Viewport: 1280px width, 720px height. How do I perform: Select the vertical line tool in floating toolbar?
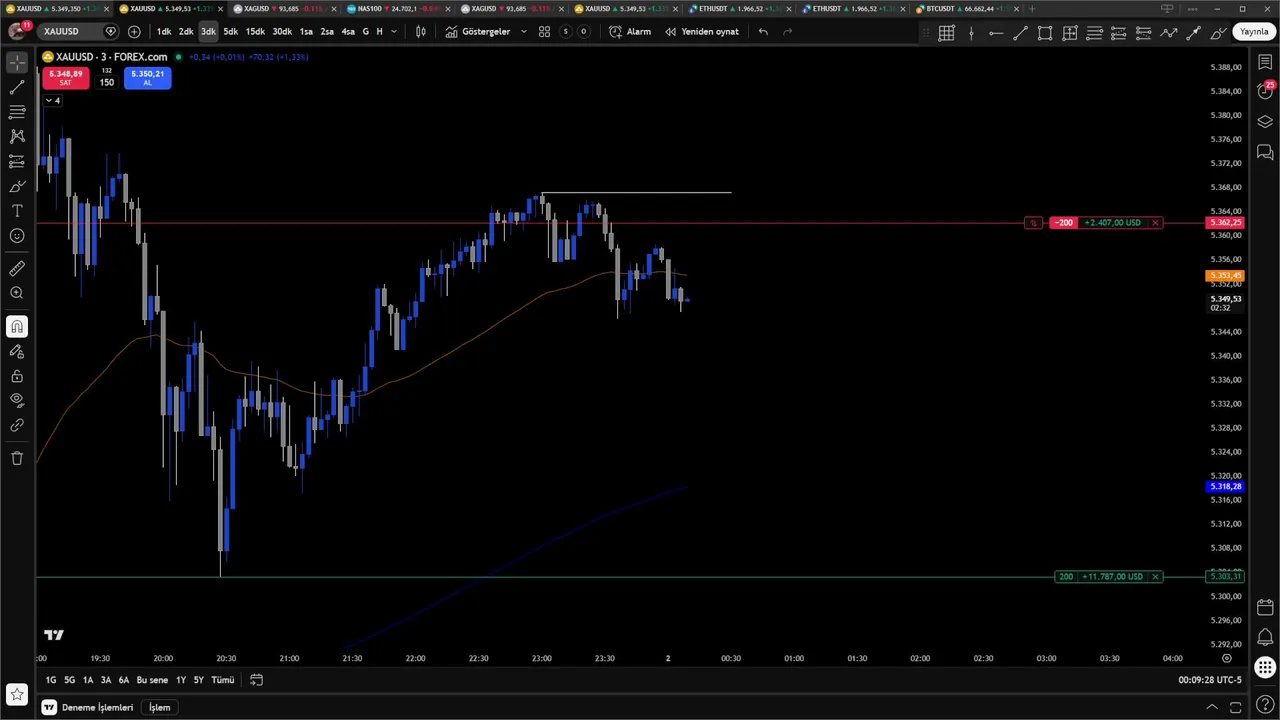[971, 33]
